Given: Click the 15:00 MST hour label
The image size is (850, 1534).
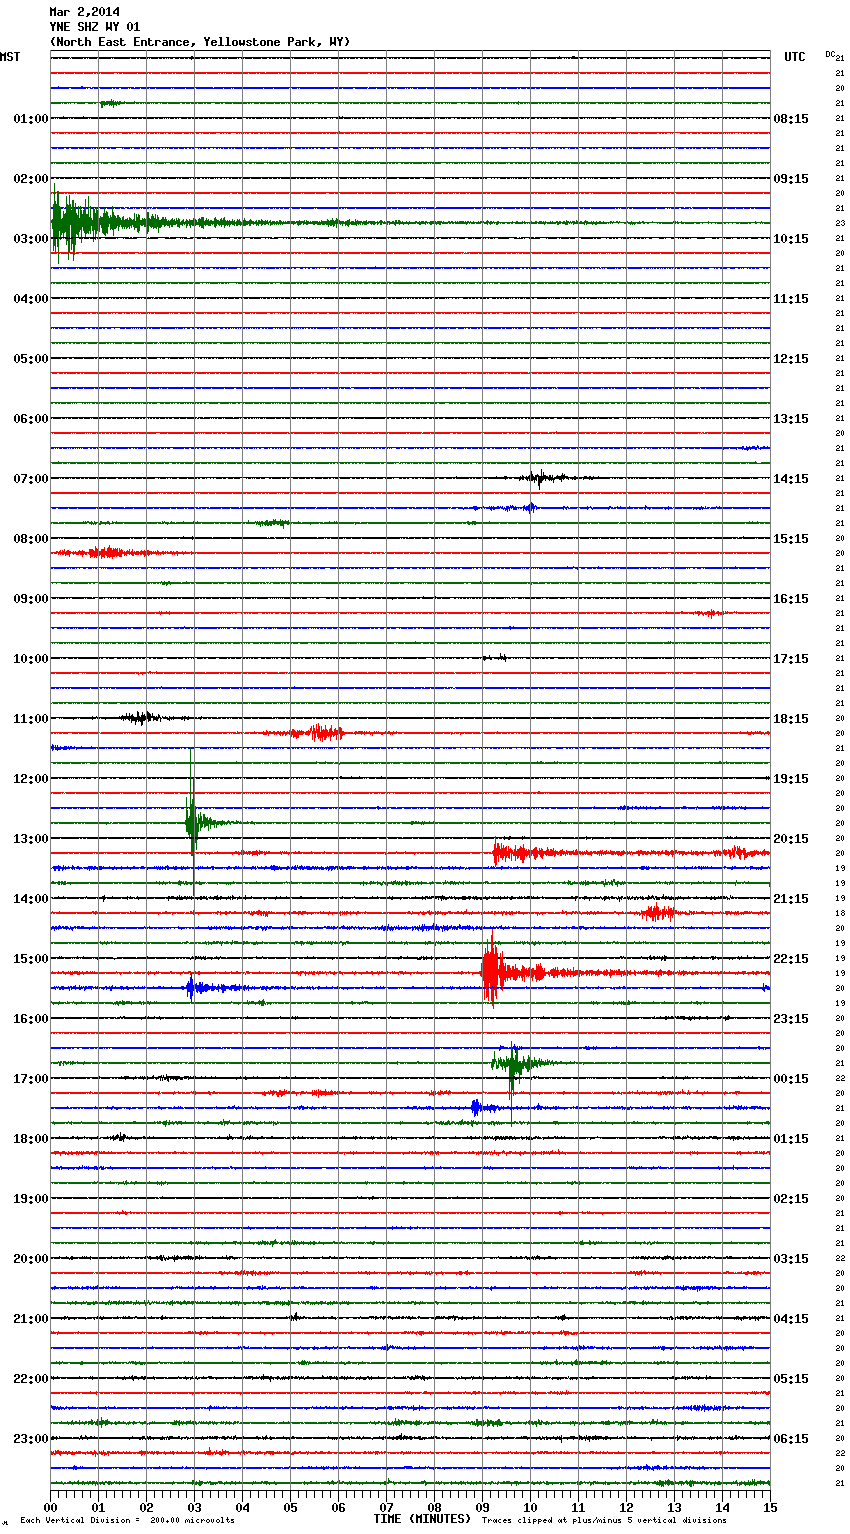Looking at the screenshot, I should click(31, 959).
